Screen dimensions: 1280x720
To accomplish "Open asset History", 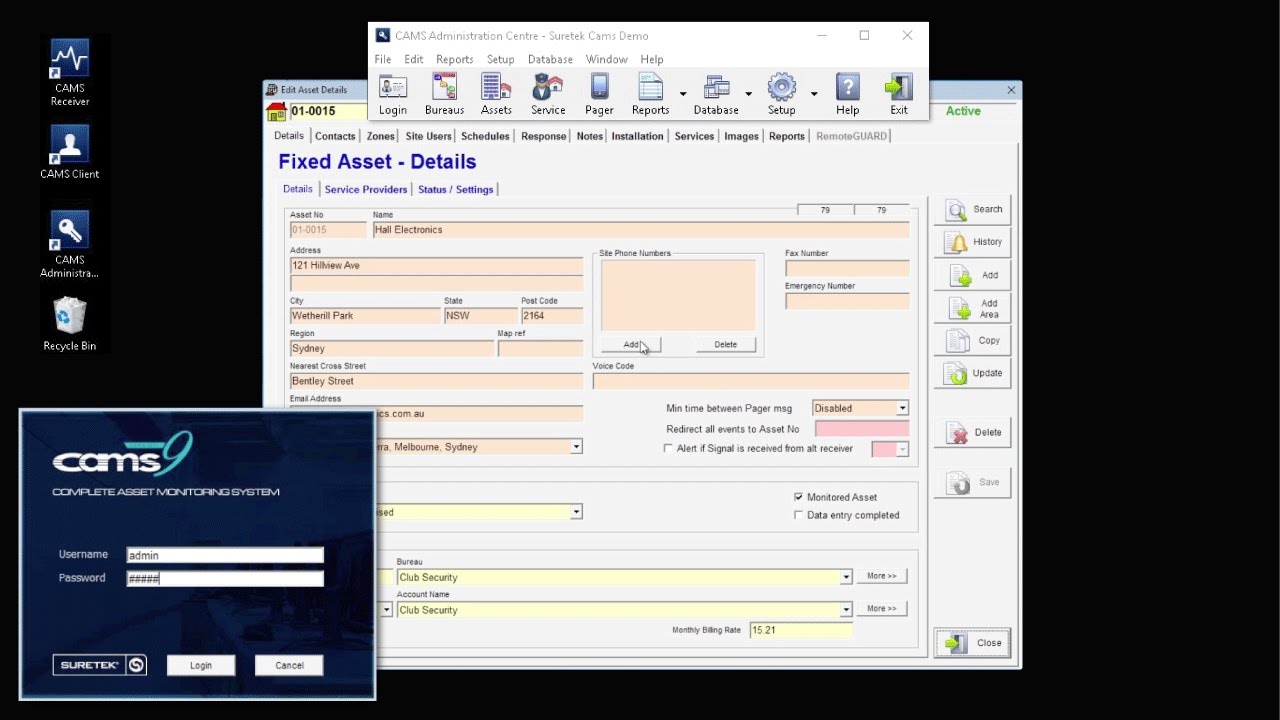I will point(973,242).
